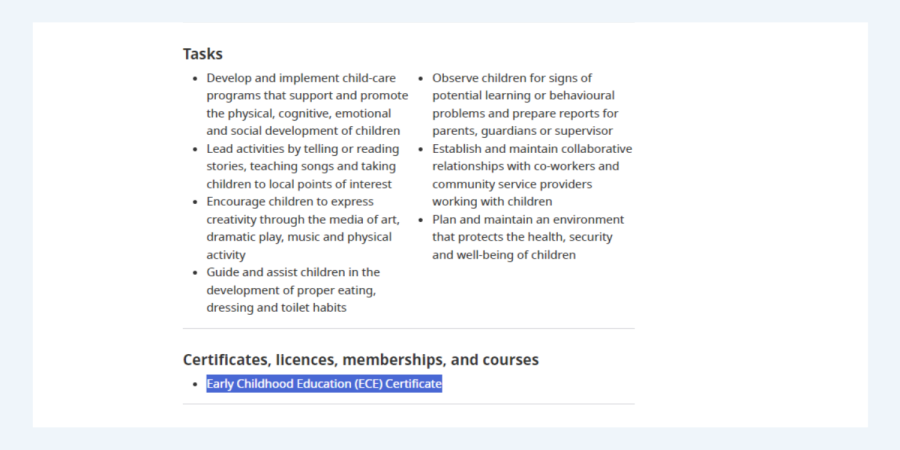Click the single word line "activity"
This screenshot has width=900, height=450.
tap(226, 255)
